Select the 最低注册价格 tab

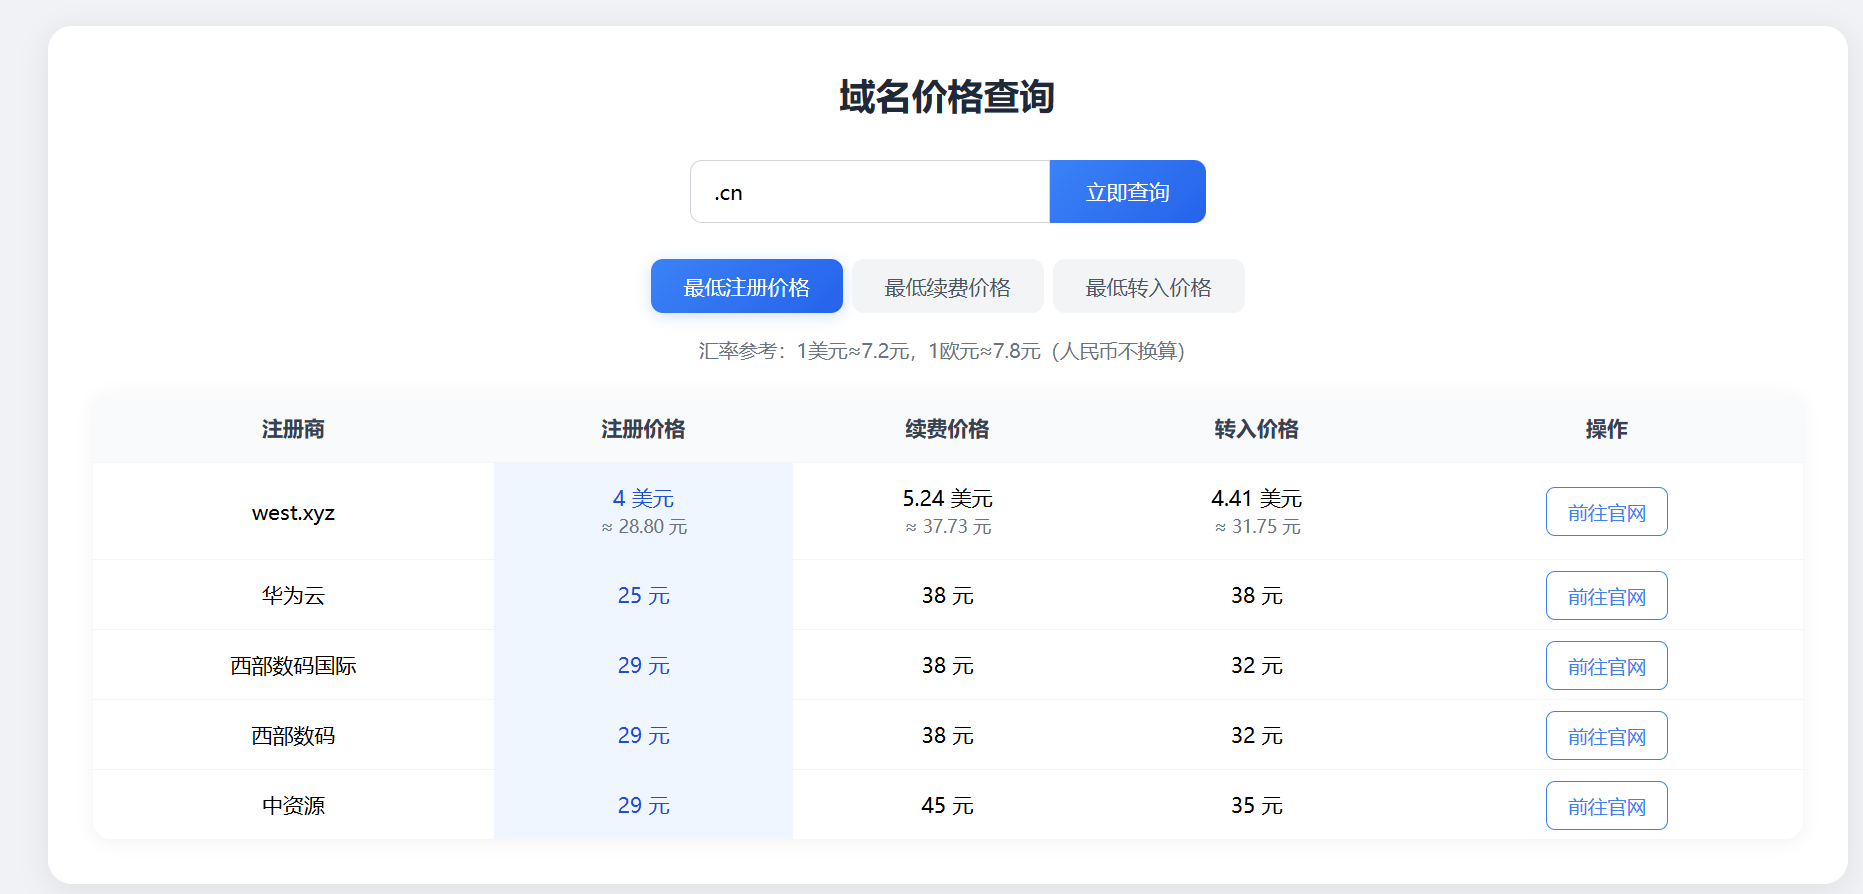click(747, 287)
